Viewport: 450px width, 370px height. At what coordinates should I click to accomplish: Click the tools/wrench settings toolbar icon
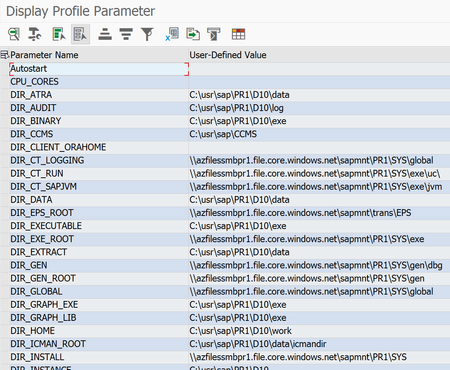(35, 34)
